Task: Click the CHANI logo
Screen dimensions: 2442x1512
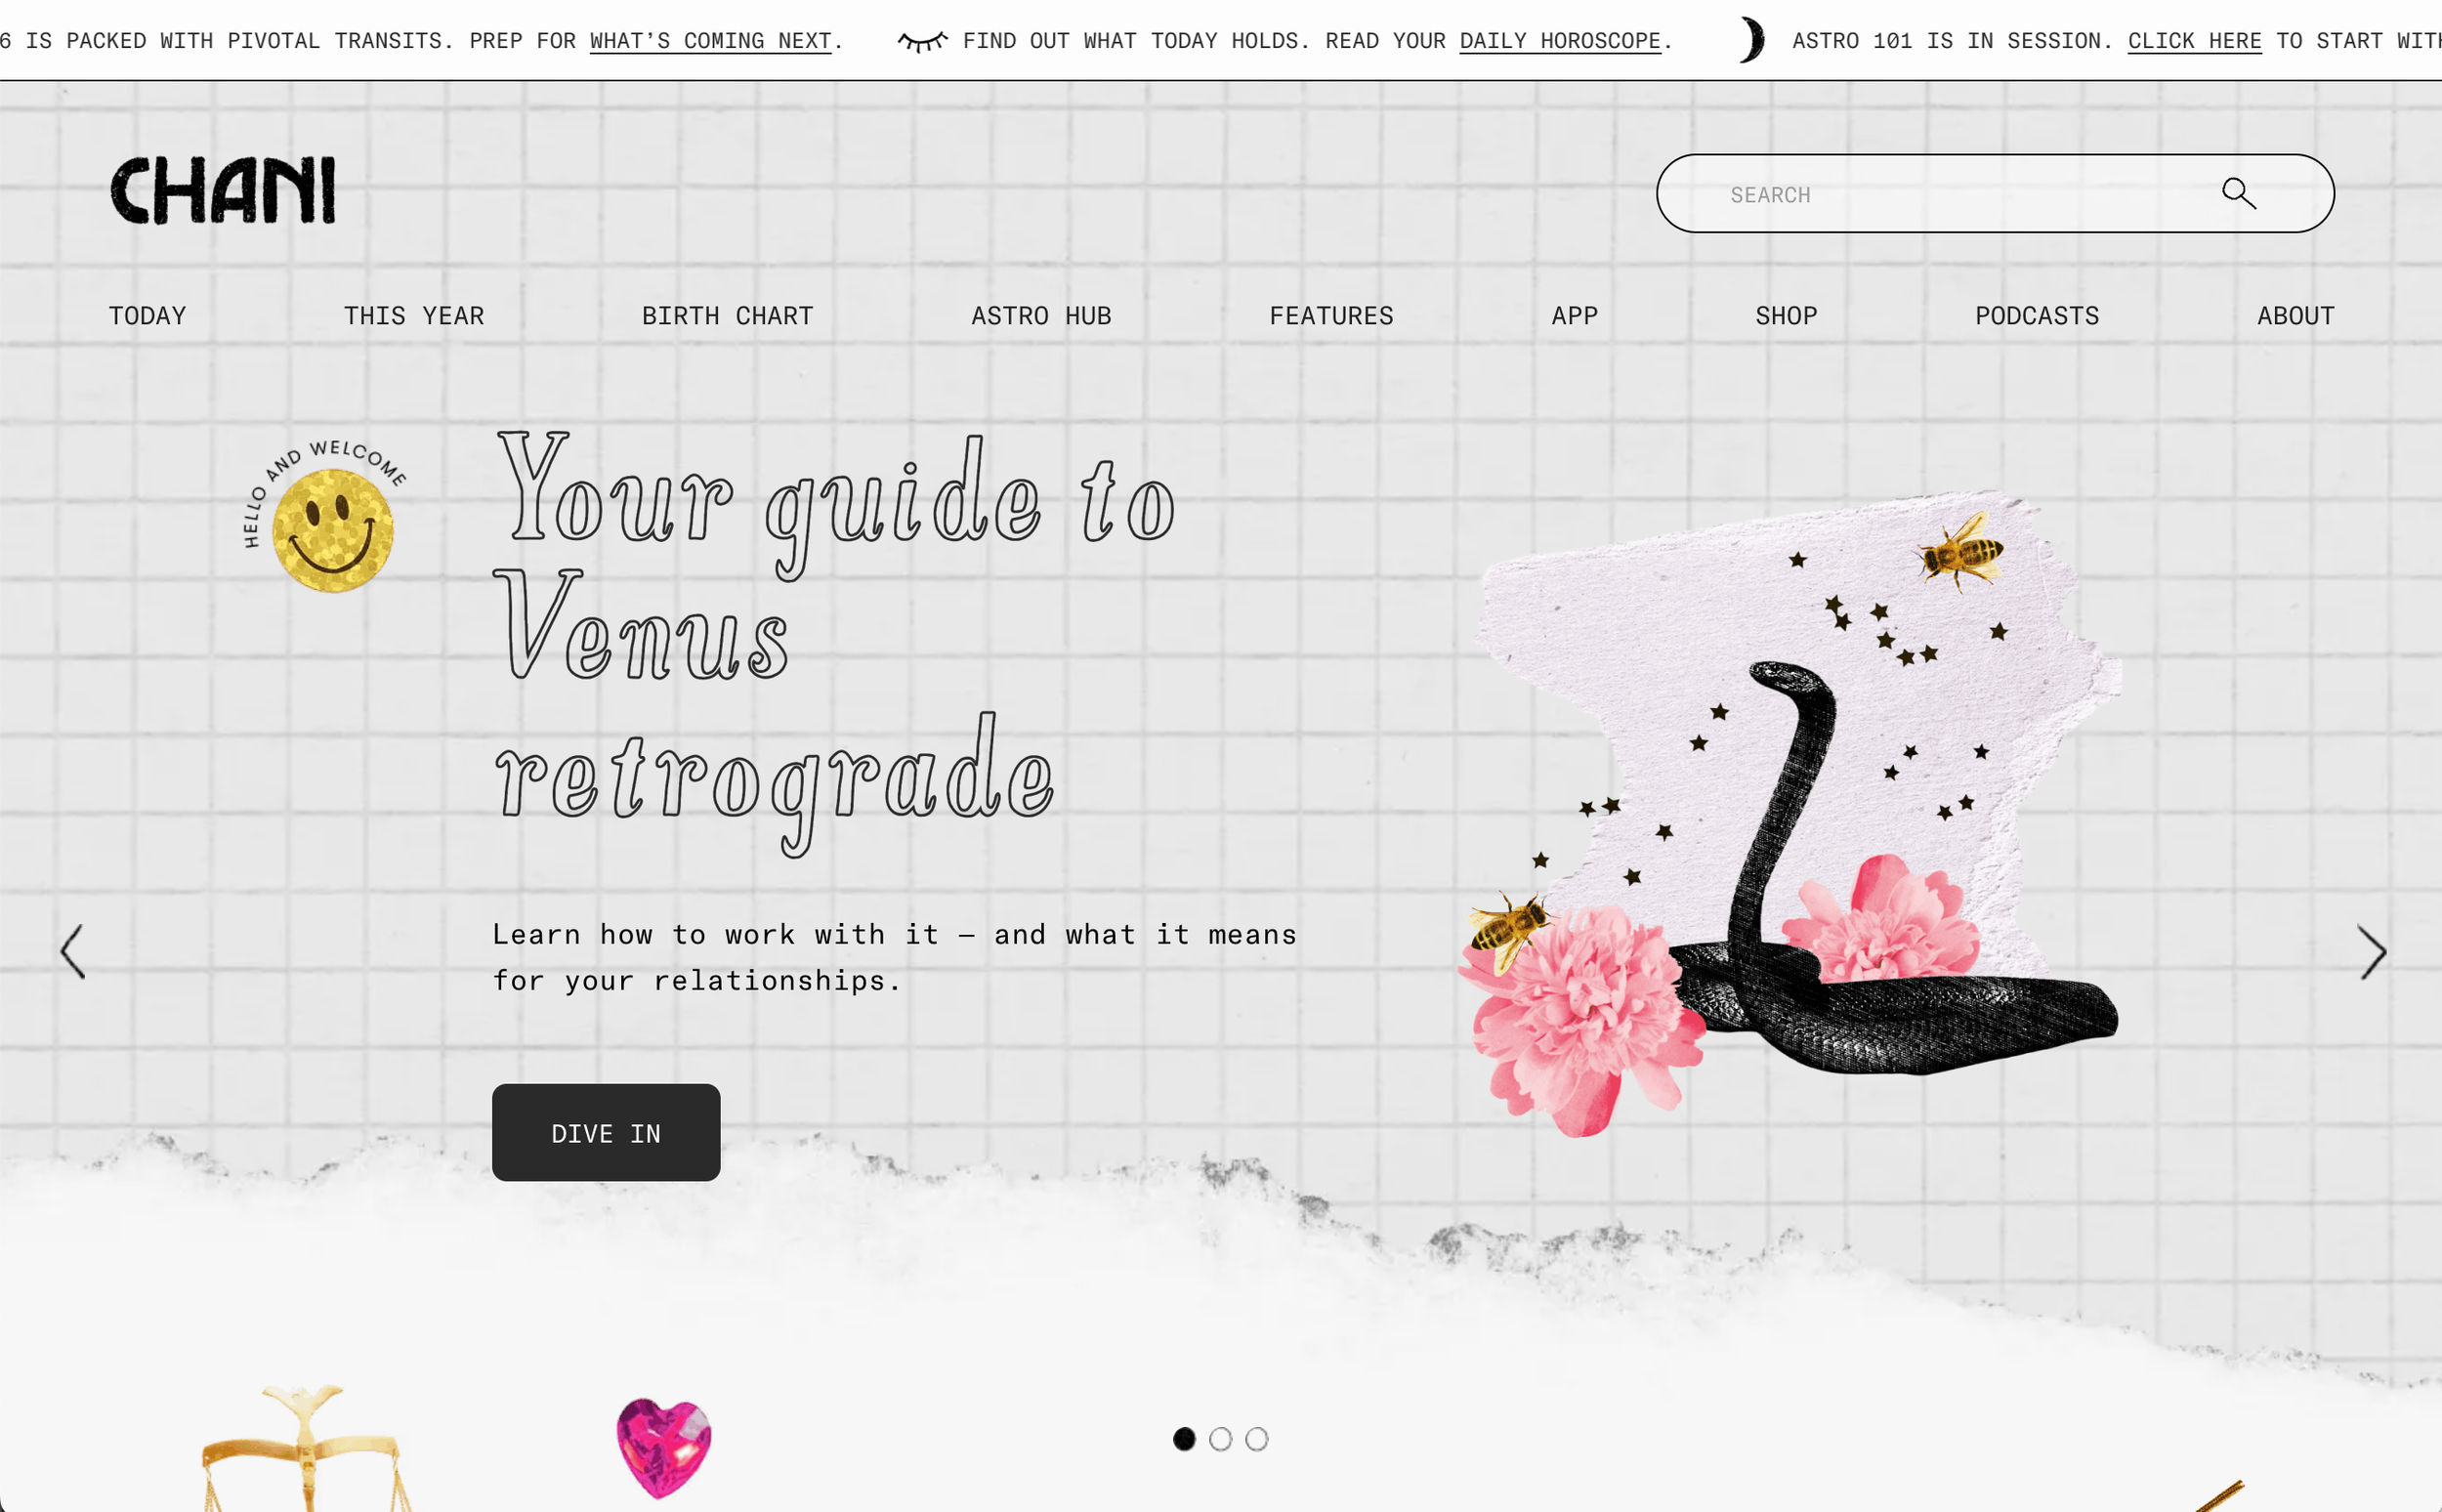Action: [x=222, y=190]
